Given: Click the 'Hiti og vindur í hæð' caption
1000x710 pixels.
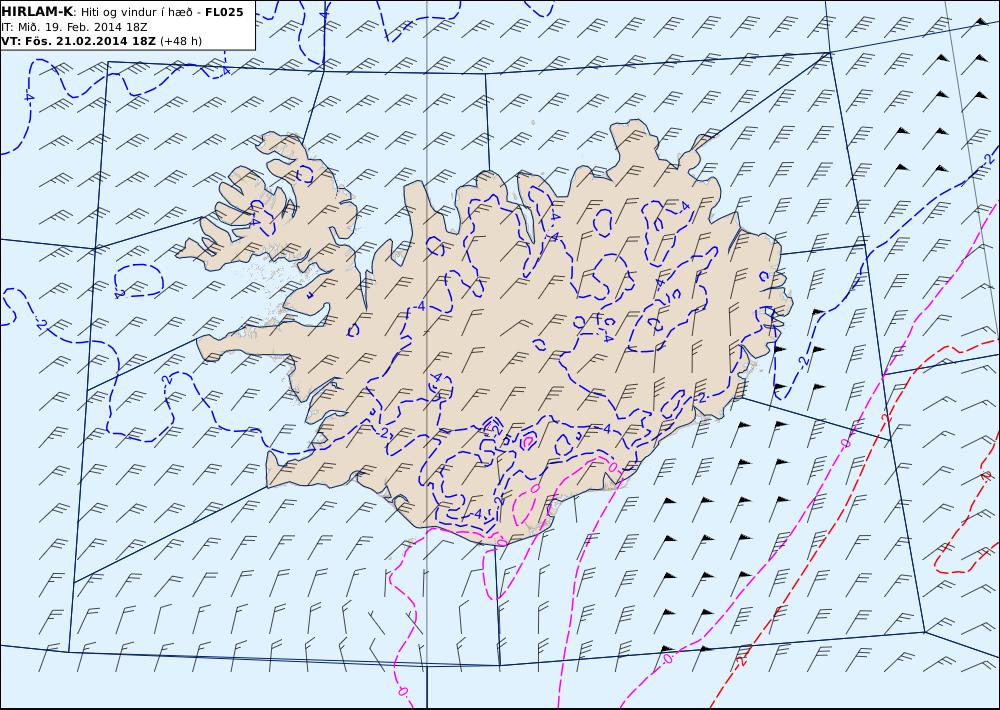Looking at the screenshot, I should point(136,13).
